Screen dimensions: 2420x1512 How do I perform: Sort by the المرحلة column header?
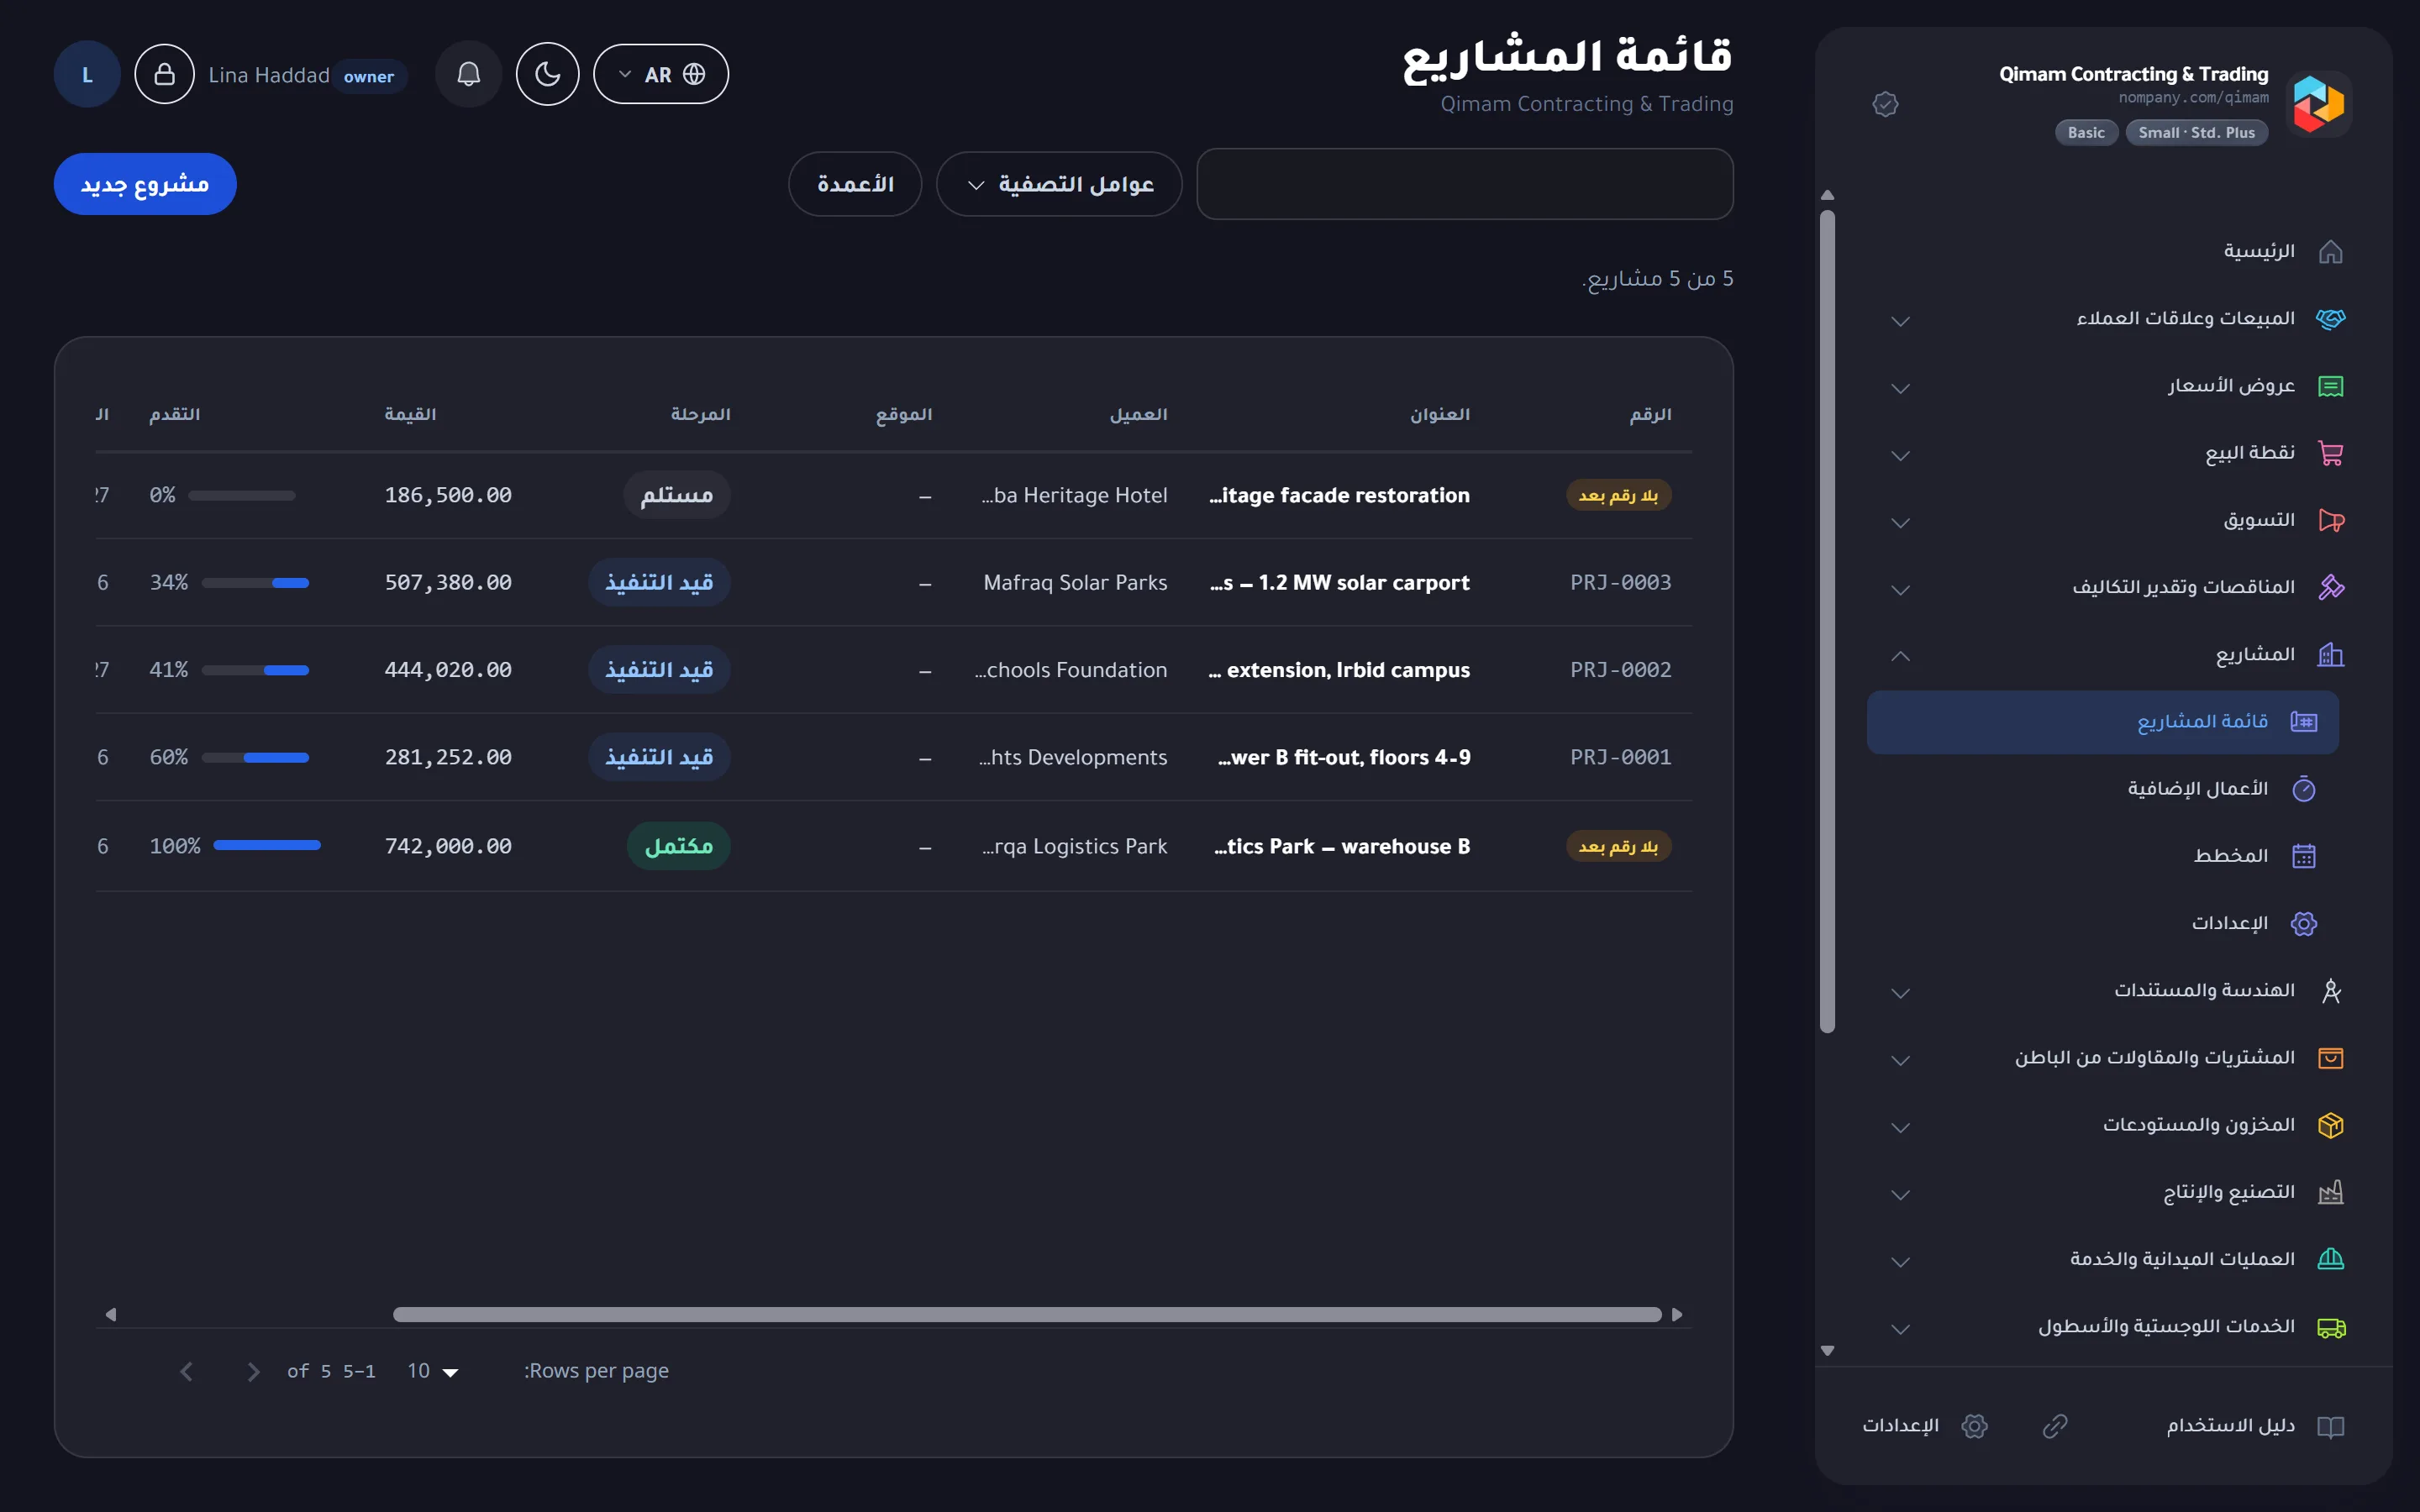700,414
